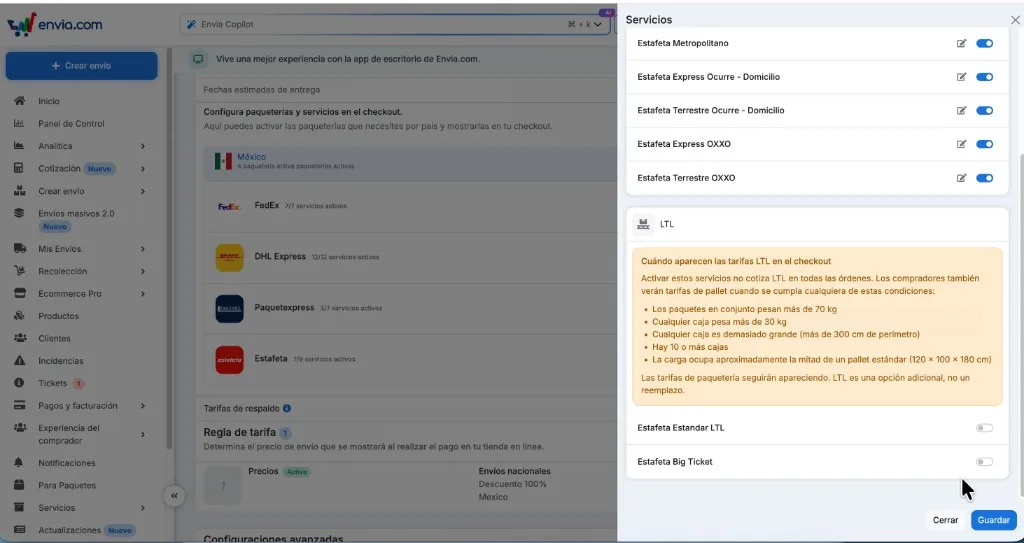This screenshot has width=1024, height=543.
Task: Toggle off Estafeta Metropolitano
Action: pyautogui.click(x=984, y=44)
